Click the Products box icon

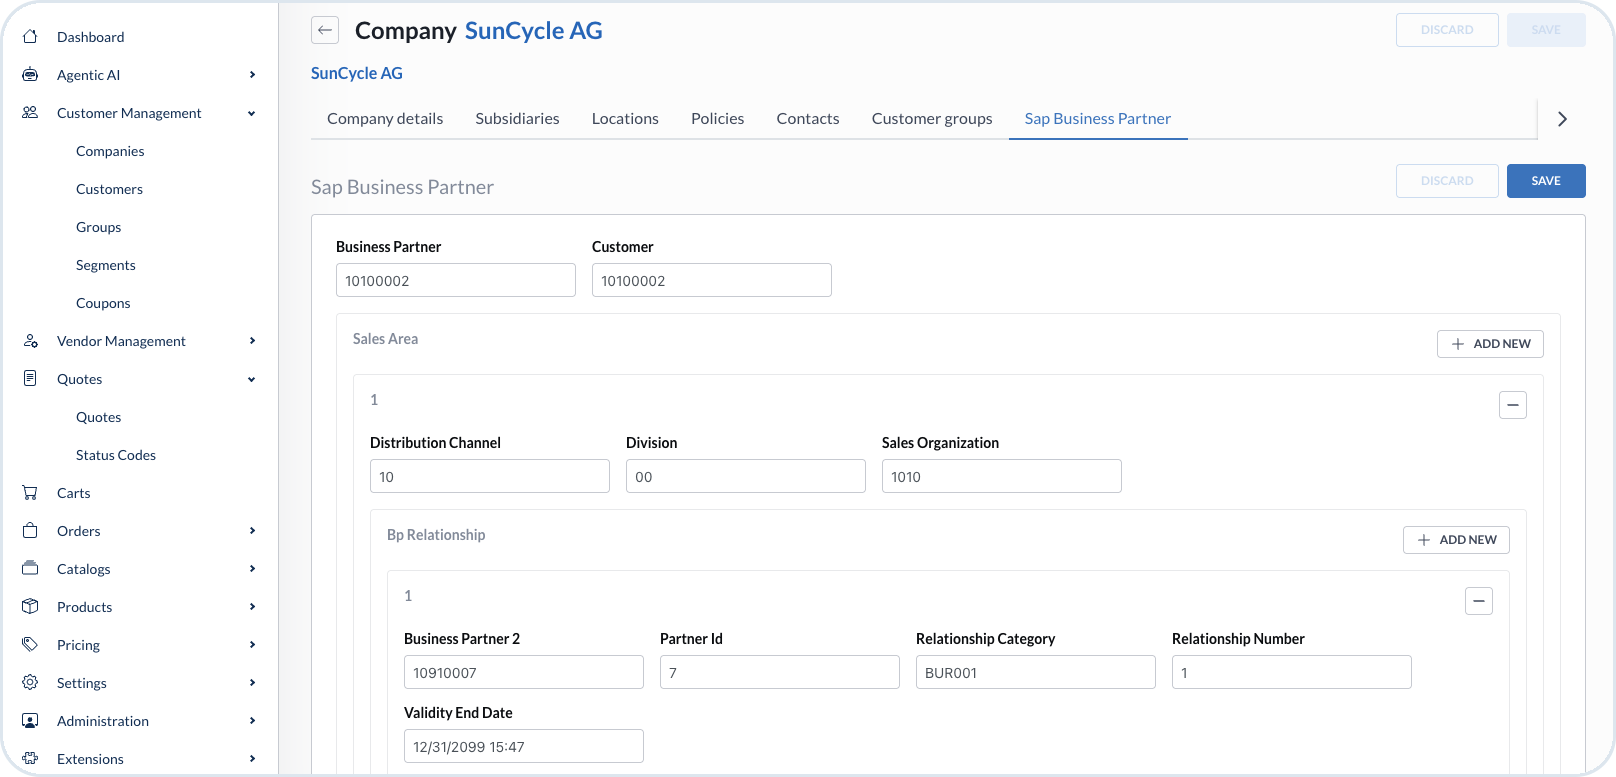point(30,607)
